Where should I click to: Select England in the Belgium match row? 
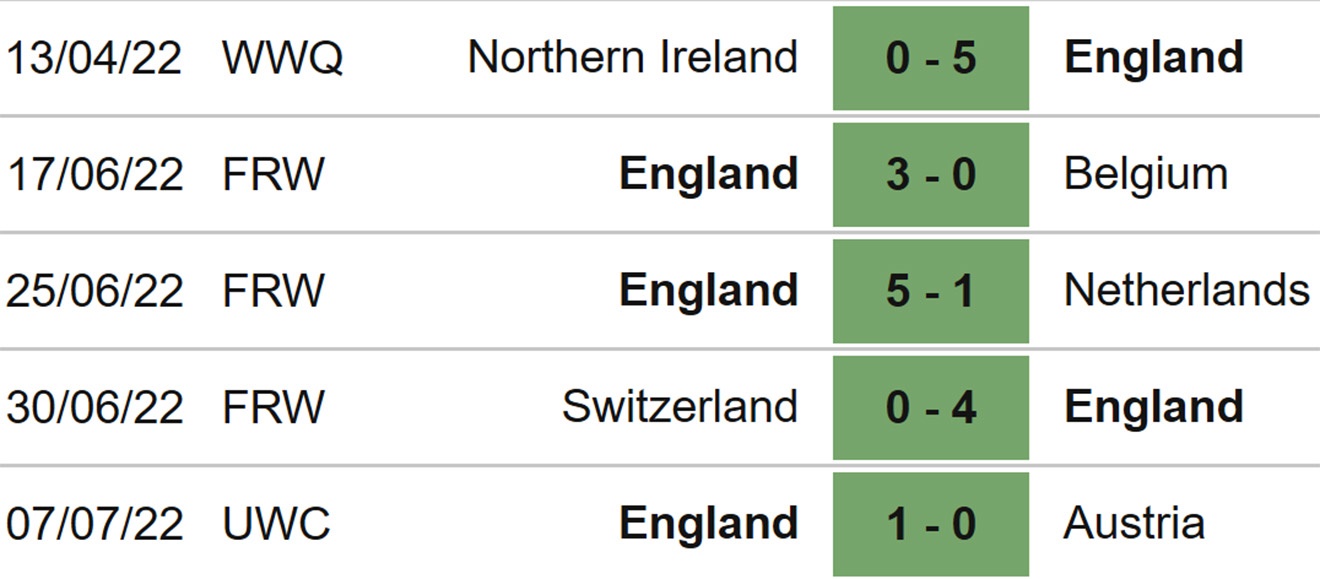[709, 175]
